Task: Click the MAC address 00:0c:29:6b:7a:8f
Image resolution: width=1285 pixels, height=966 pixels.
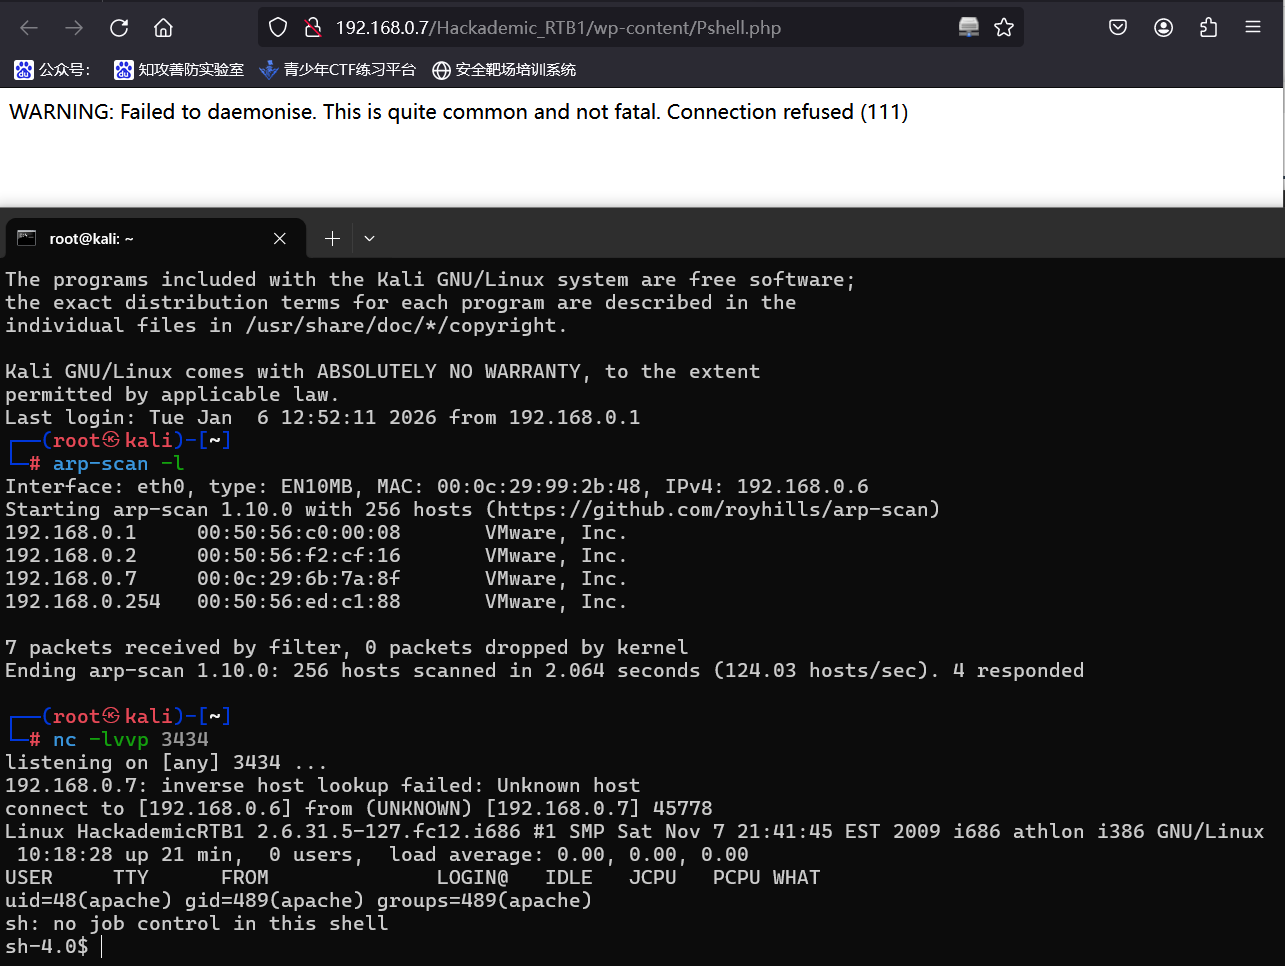Action: 298,578
